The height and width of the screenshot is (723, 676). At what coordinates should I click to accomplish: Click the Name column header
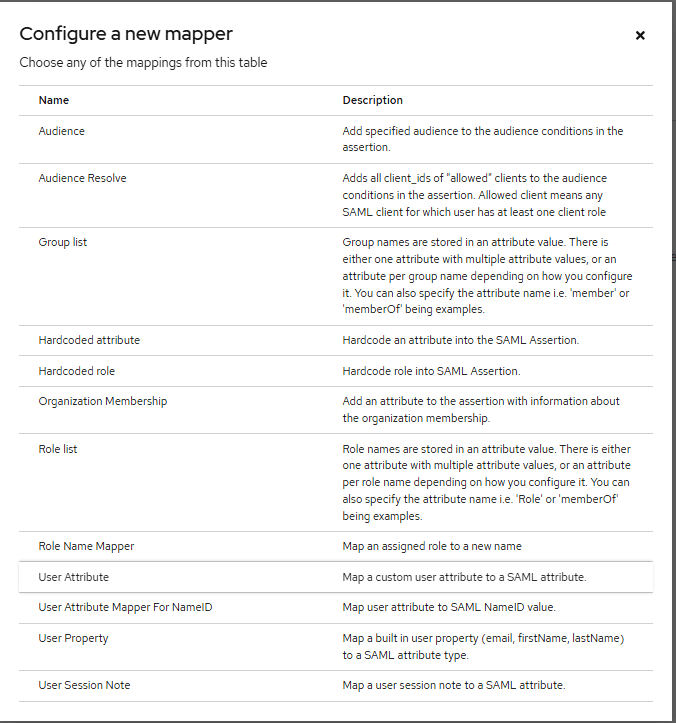[53, 100]
